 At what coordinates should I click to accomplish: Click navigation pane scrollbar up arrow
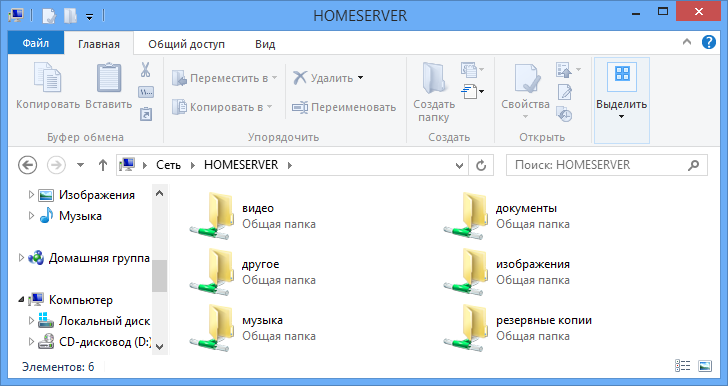[x=159, y=193]
